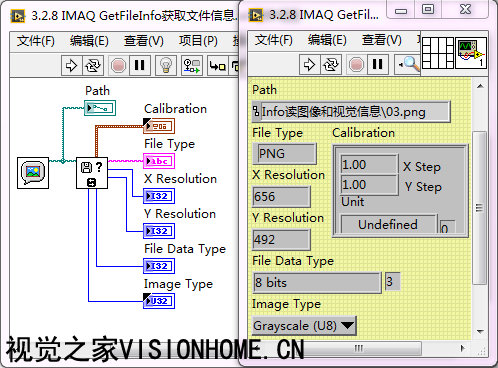Screen dimensions: 498x368
Task: Select the X Resolution I32 terminal
Action: [x=159, y=196]
